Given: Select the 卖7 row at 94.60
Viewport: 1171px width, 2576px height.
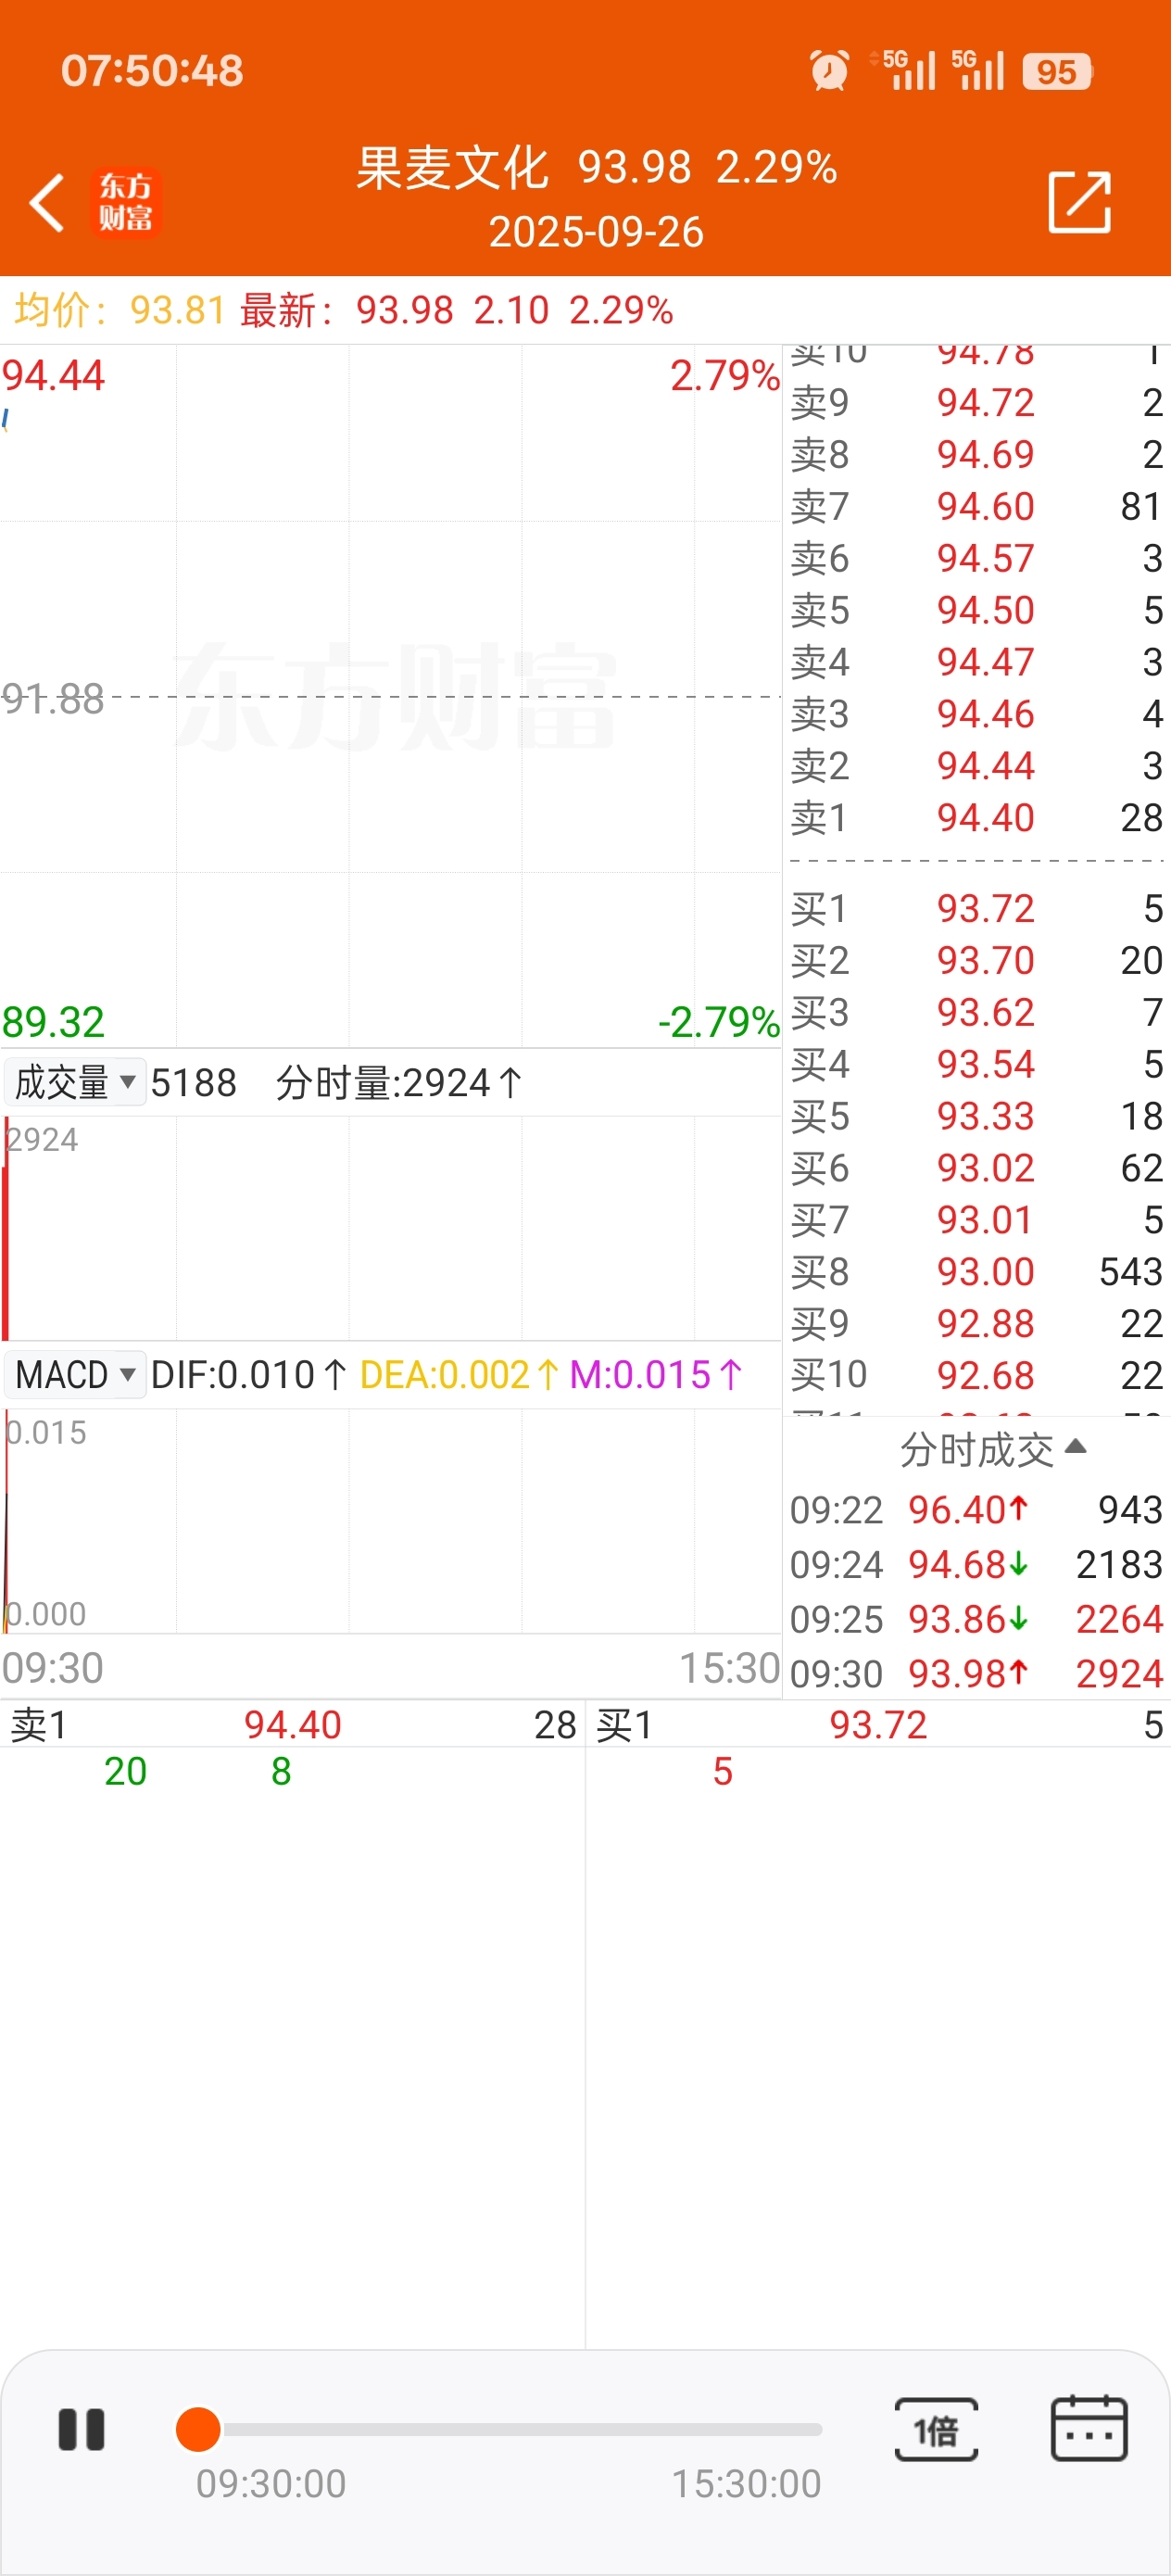Looking at the screenshot, I should 976,506.
